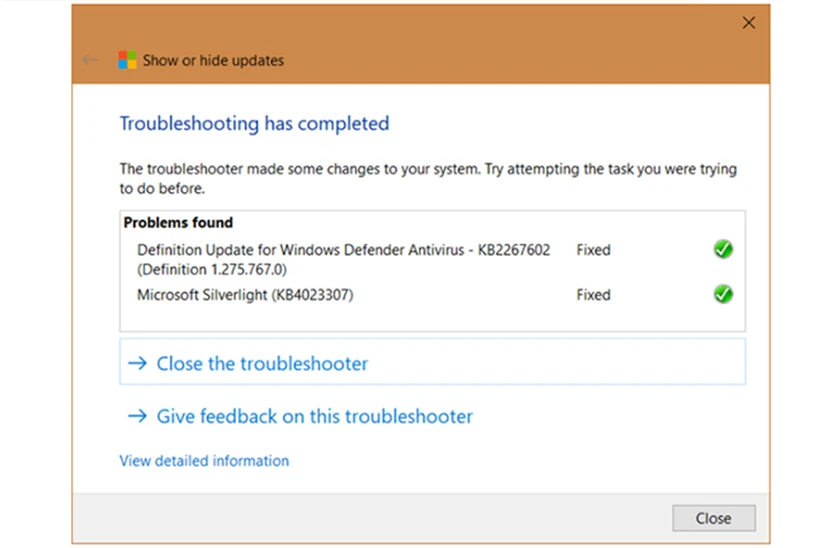Click the Problems found heading

coord(178,222)
